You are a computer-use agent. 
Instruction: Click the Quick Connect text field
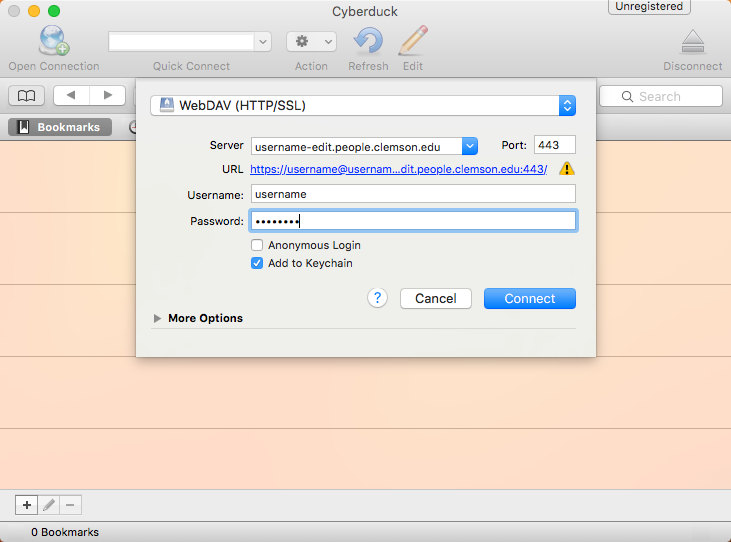click(181, 42)
